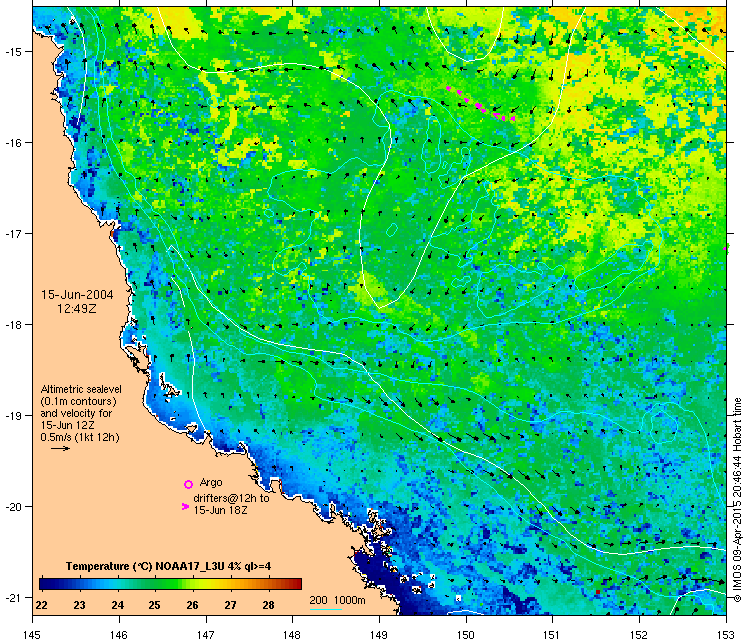Click the temperature color bar legend
This screenshot has height=640, width=750.
[x=170, y=584]
